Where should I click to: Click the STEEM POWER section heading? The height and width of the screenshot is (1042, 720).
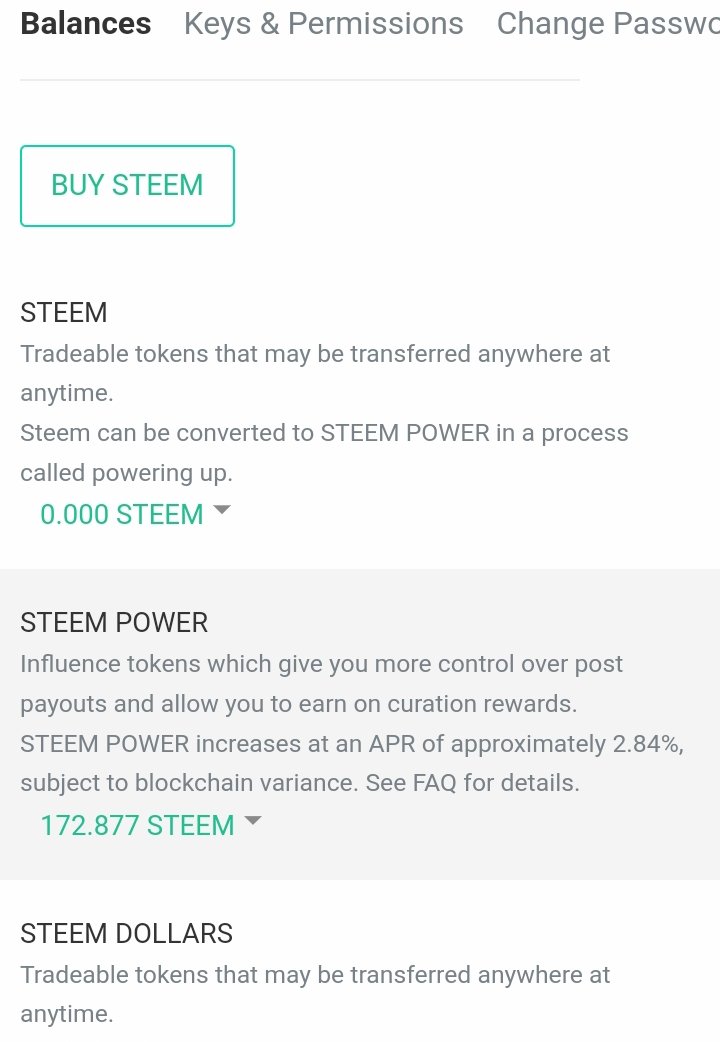114,622
